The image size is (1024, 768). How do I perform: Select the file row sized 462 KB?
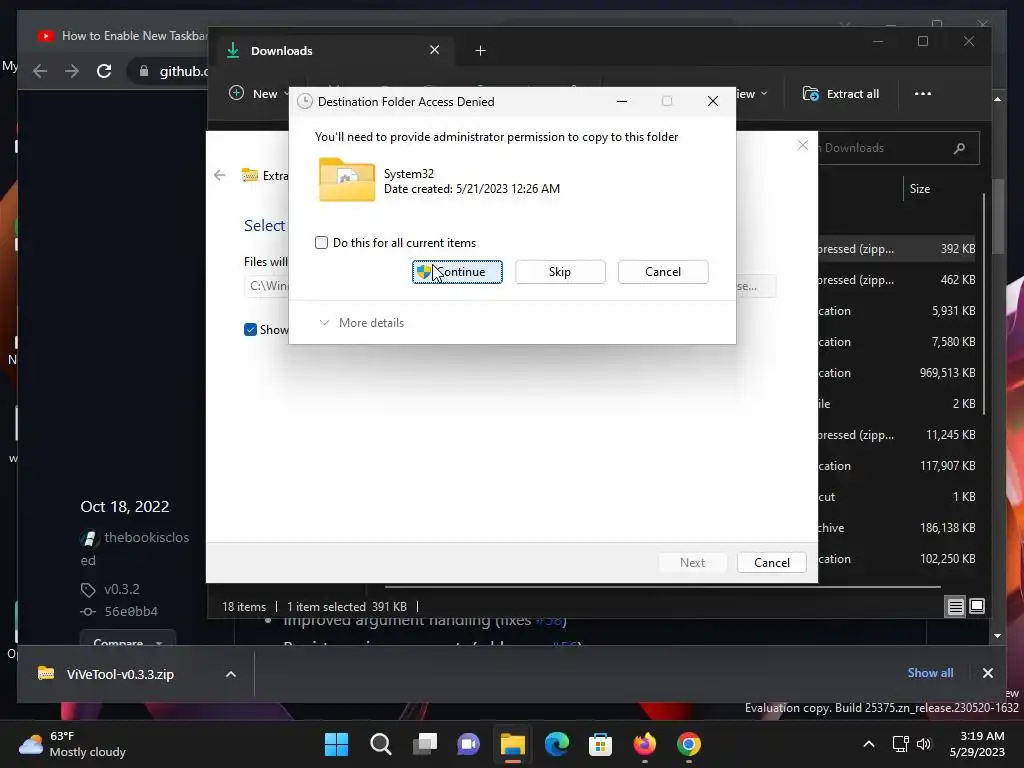[897, 280]
